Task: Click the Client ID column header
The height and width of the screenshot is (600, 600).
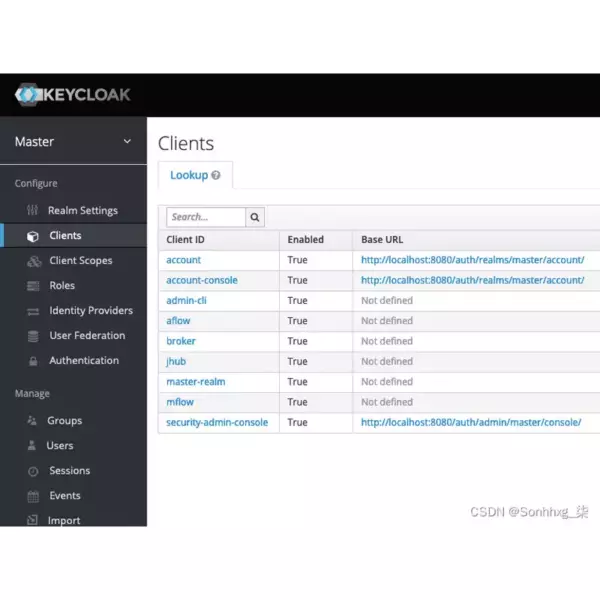Action: [x=186, y=240]
